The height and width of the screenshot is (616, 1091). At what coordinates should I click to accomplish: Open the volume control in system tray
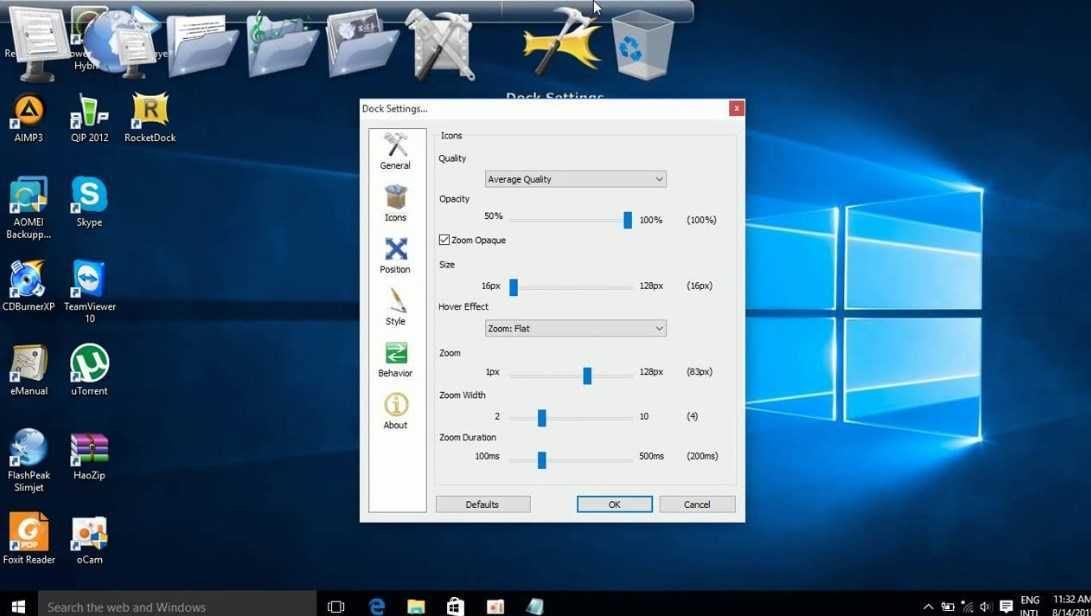click(986, 607)
